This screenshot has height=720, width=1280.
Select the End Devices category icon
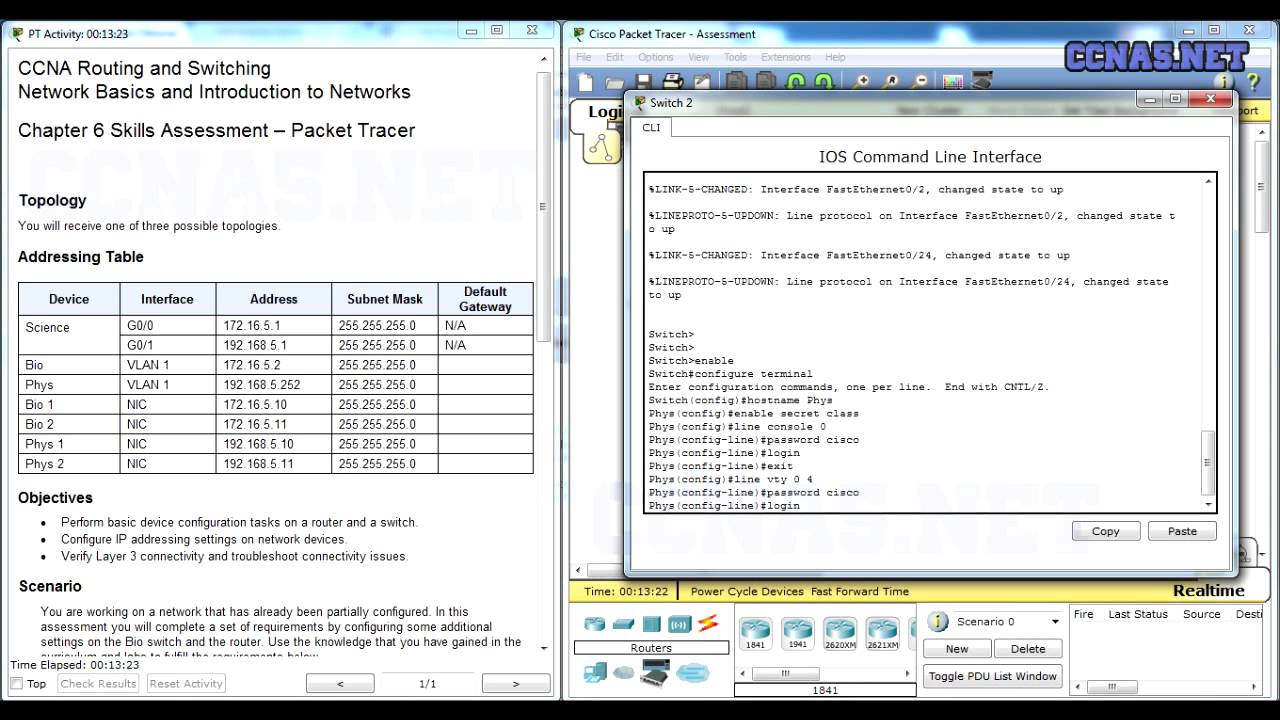pyautogui.click(x=595, y=674)
